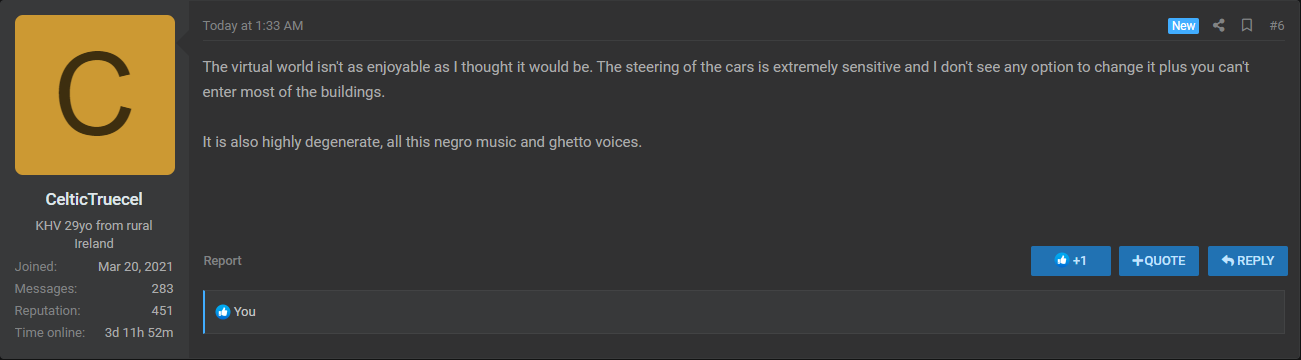Open the post number #6 permalink

[x=1277, y=26]
